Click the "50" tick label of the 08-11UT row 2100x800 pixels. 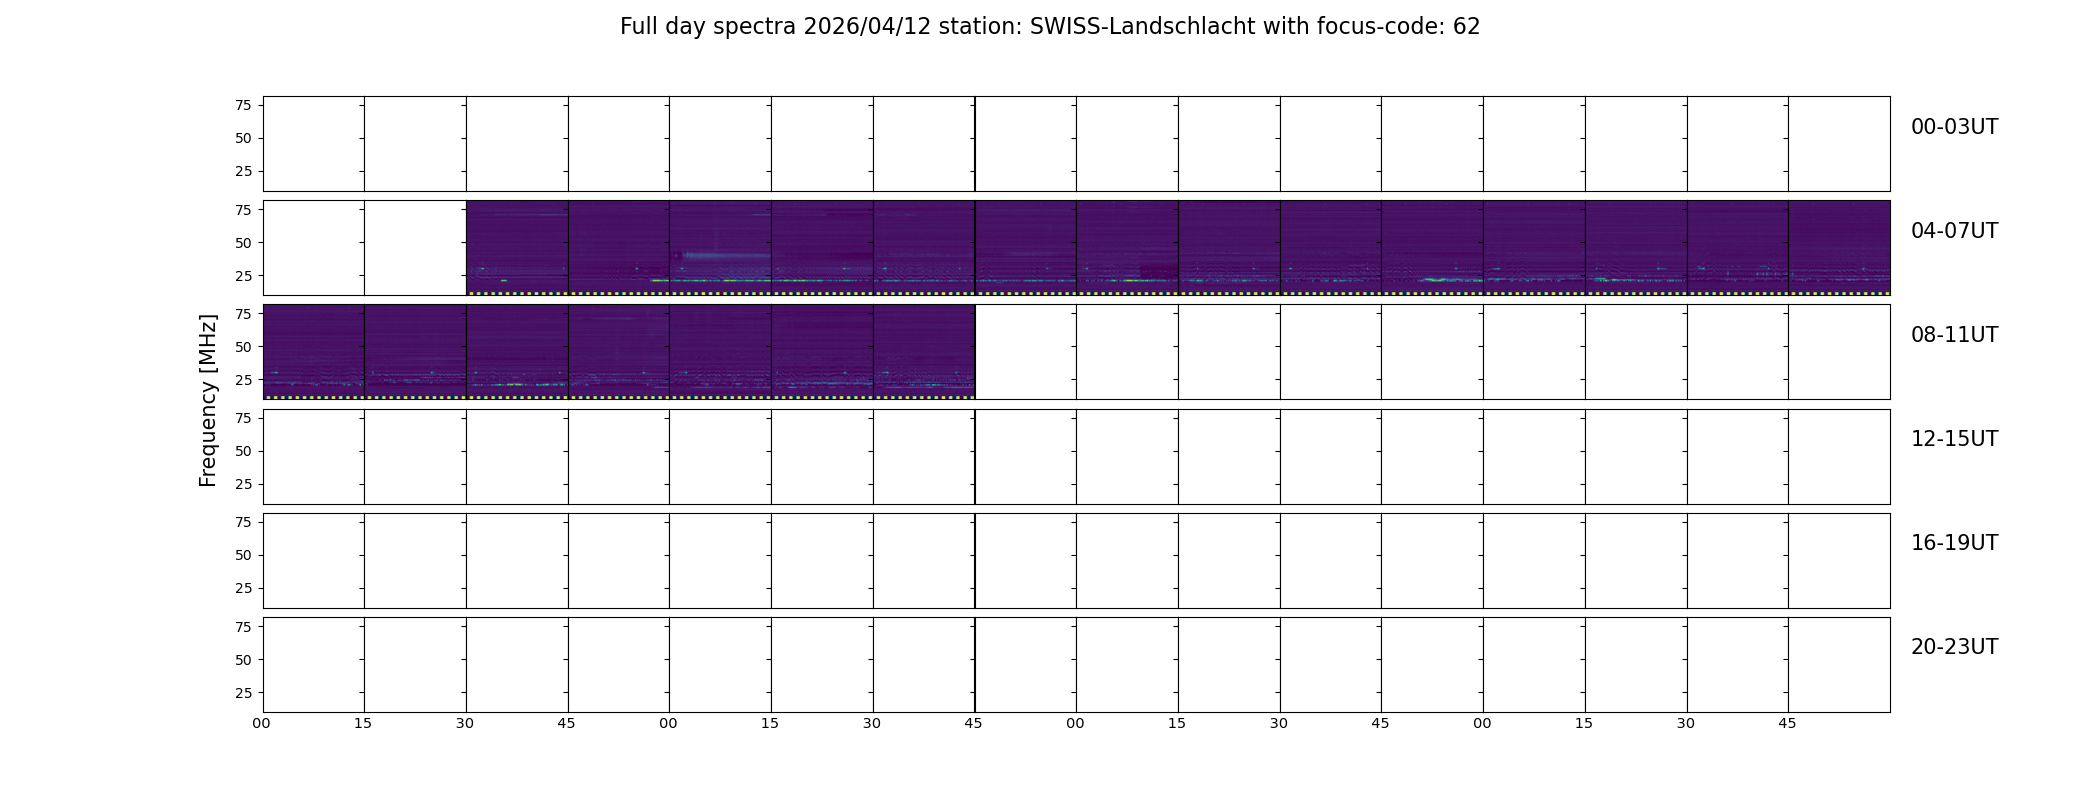(243, 346)
